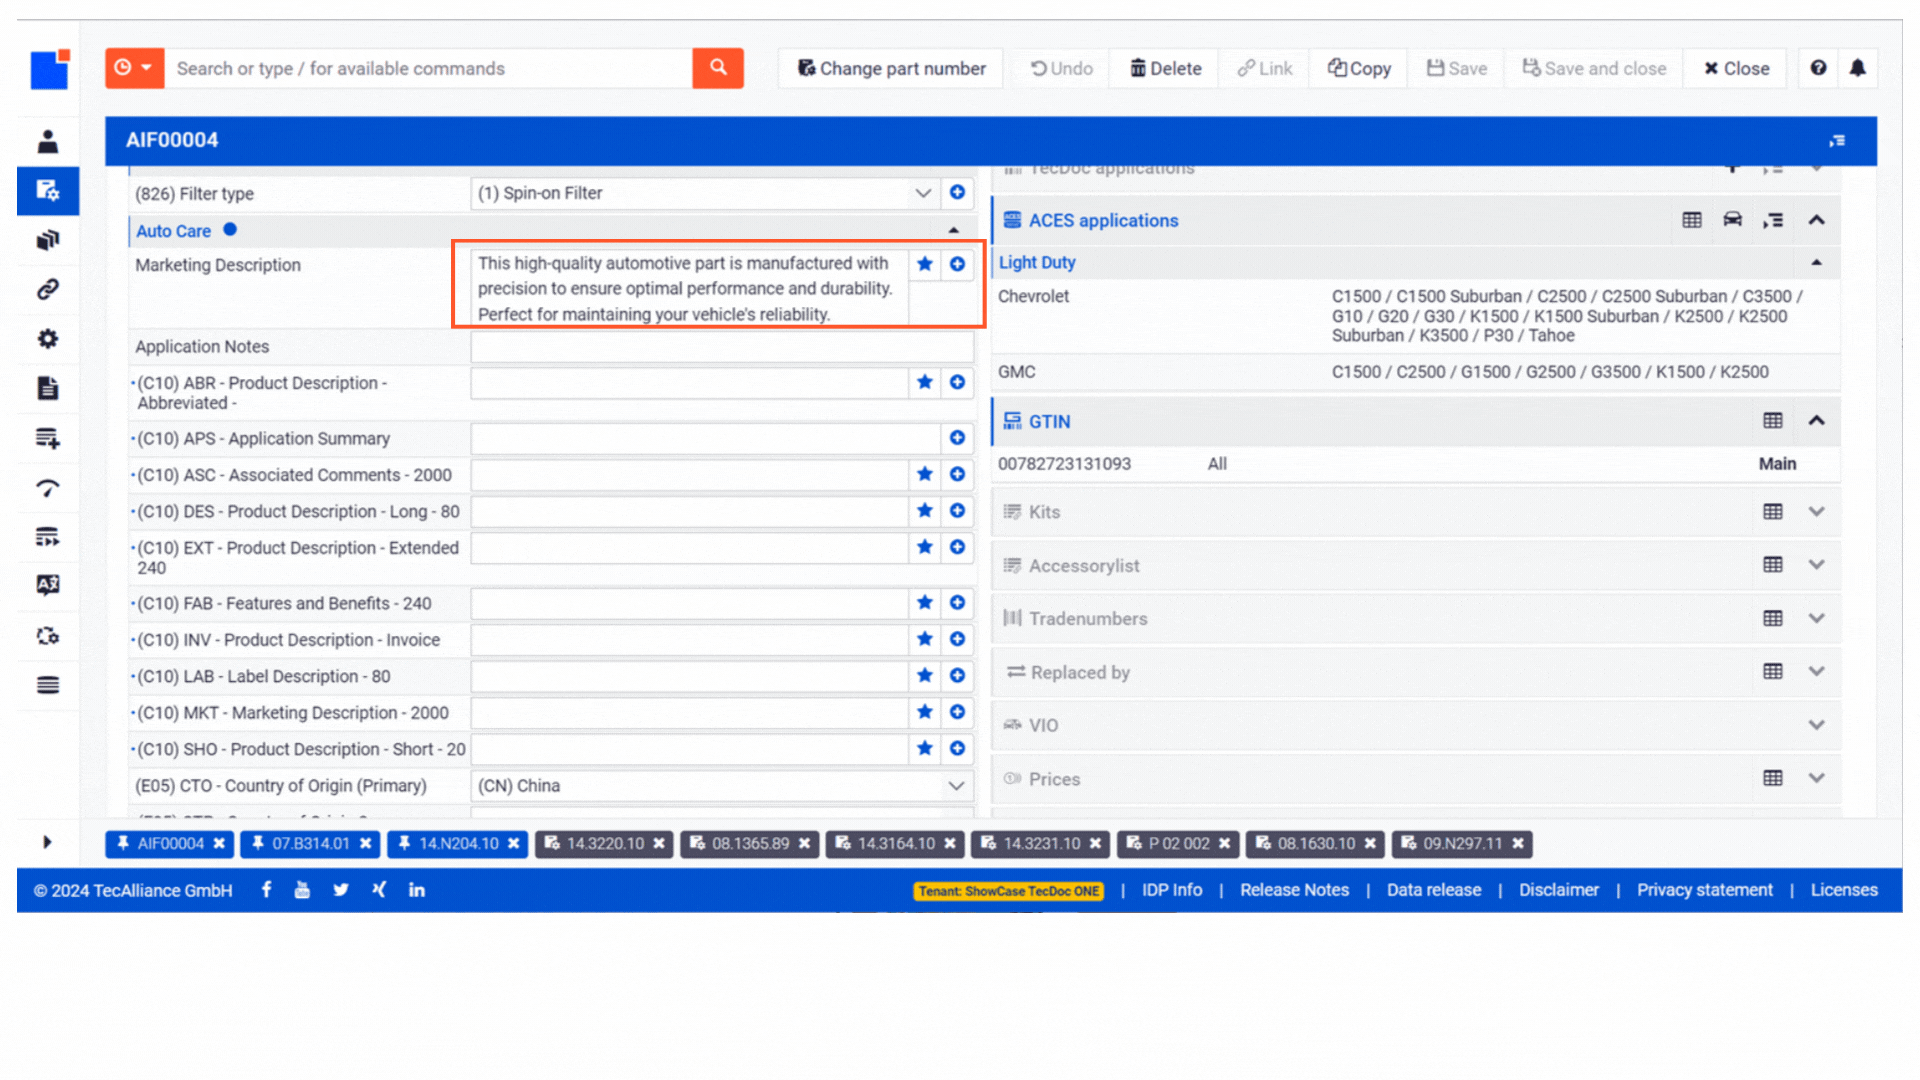The height and width of the screenshot is (1080, 1920).
Task: Open the settings gear sidebar icon
Action: (x=47, y=339)
